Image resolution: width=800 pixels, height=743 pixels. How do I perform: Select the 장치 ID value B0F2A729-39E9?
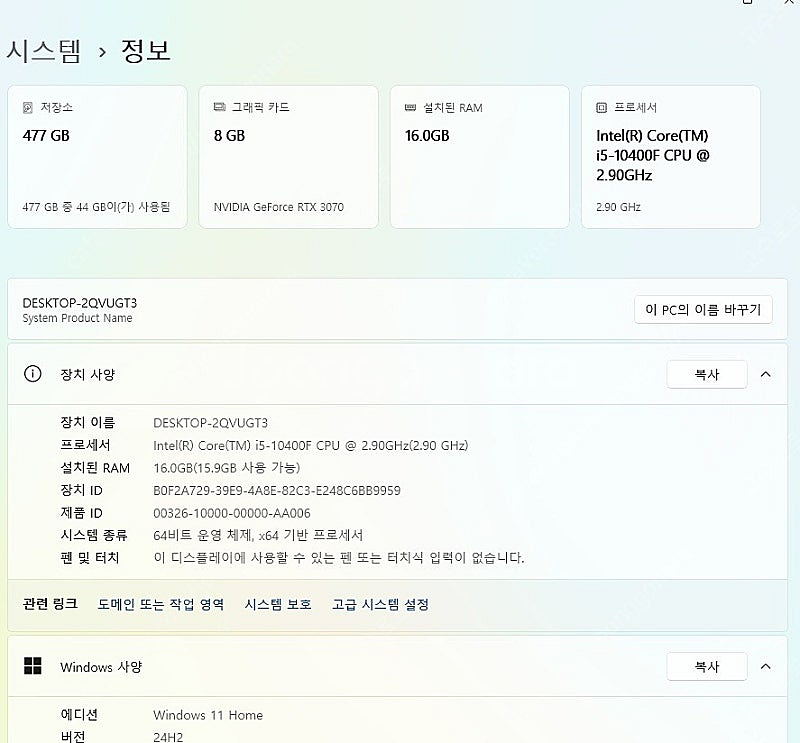click(x=277, y=490)
